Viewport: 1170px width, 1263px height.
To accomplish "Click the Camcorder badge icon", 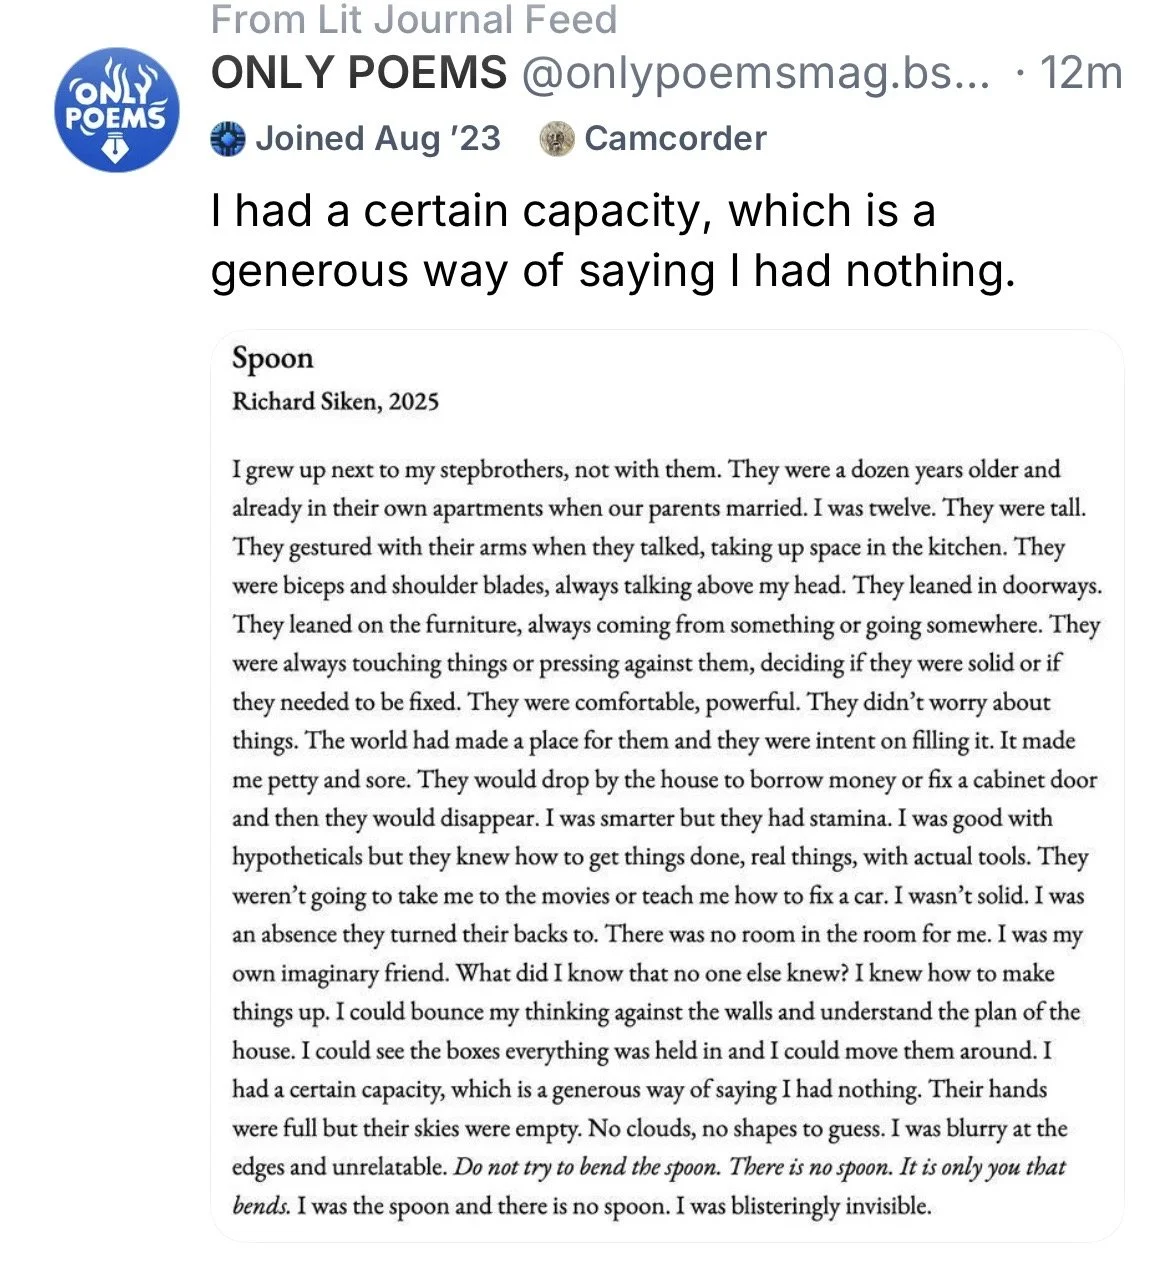I will coord(557,139).
